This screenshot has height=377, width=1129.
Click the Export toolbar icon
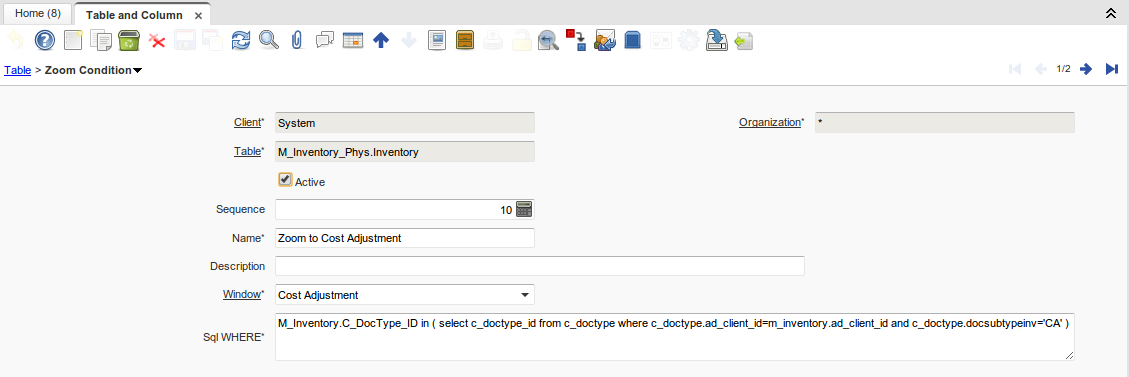pyautogui.click(x=716, y=40)
